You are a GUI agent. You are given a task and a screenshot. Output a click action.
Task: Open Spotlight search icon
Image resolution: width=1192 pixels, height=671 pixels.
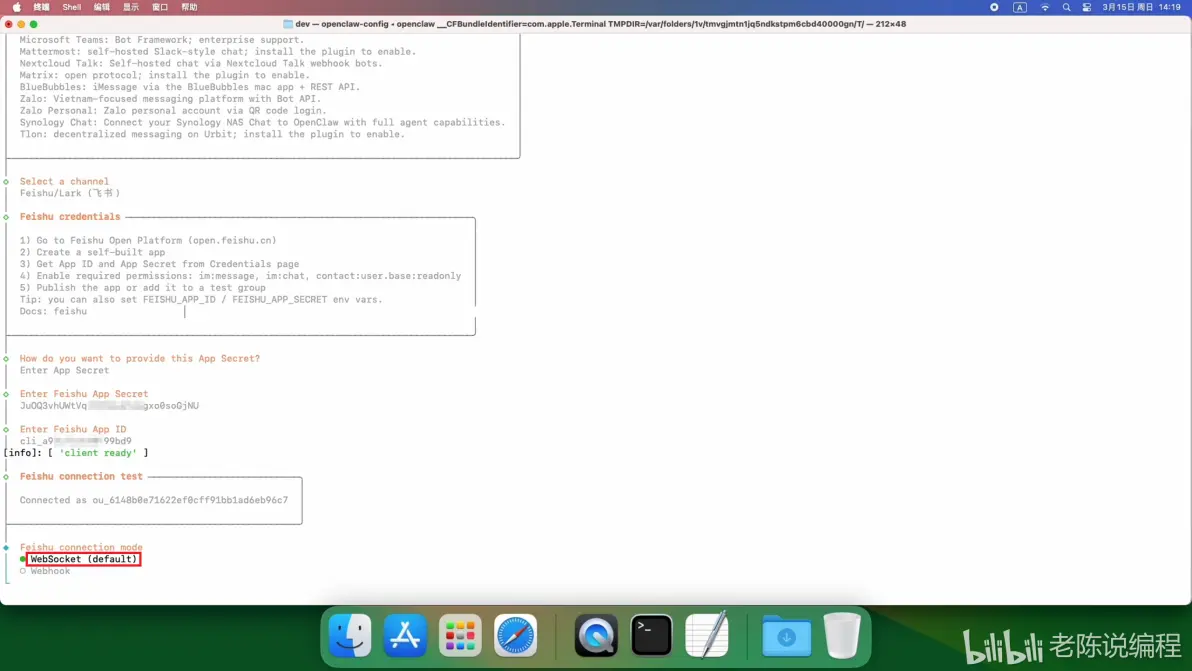pos(1066,7)
